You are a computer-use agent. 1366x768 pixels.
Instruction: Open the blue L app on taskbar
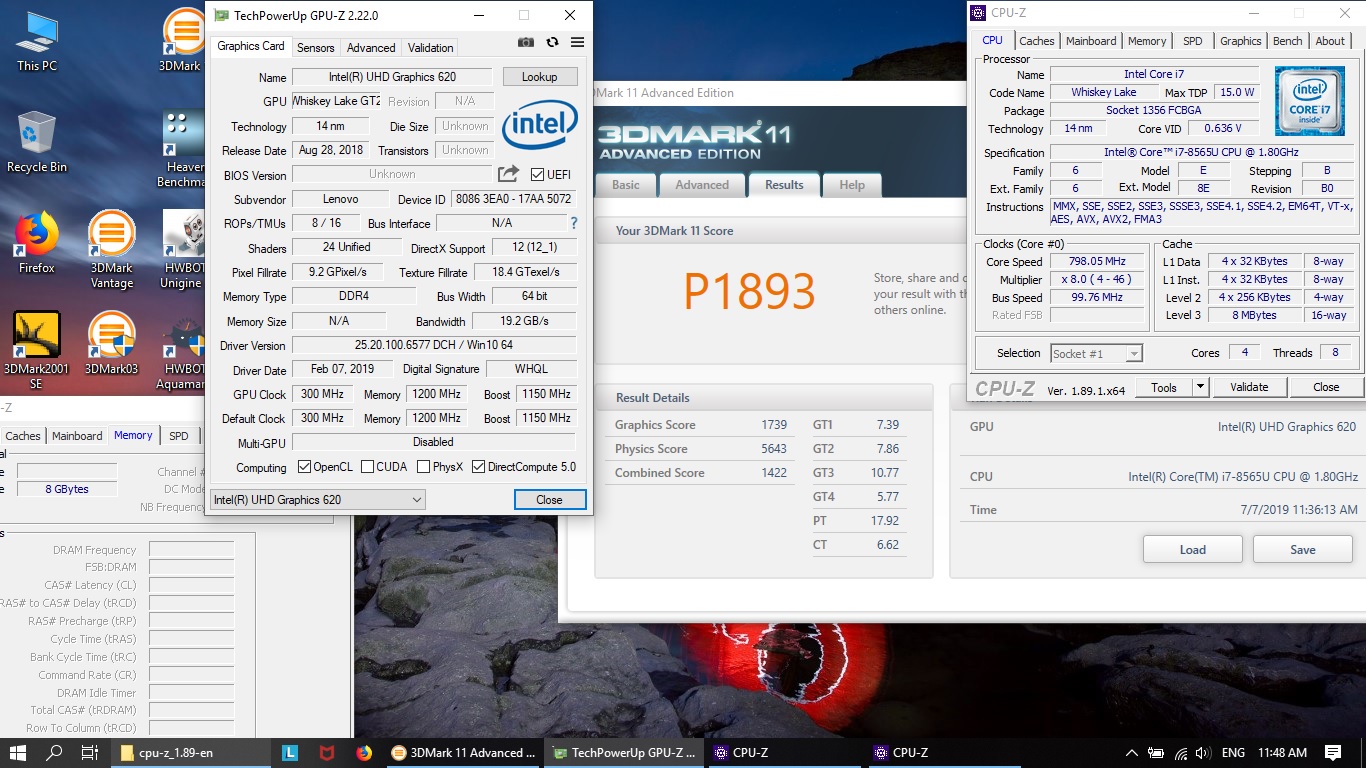click(290, 753)
